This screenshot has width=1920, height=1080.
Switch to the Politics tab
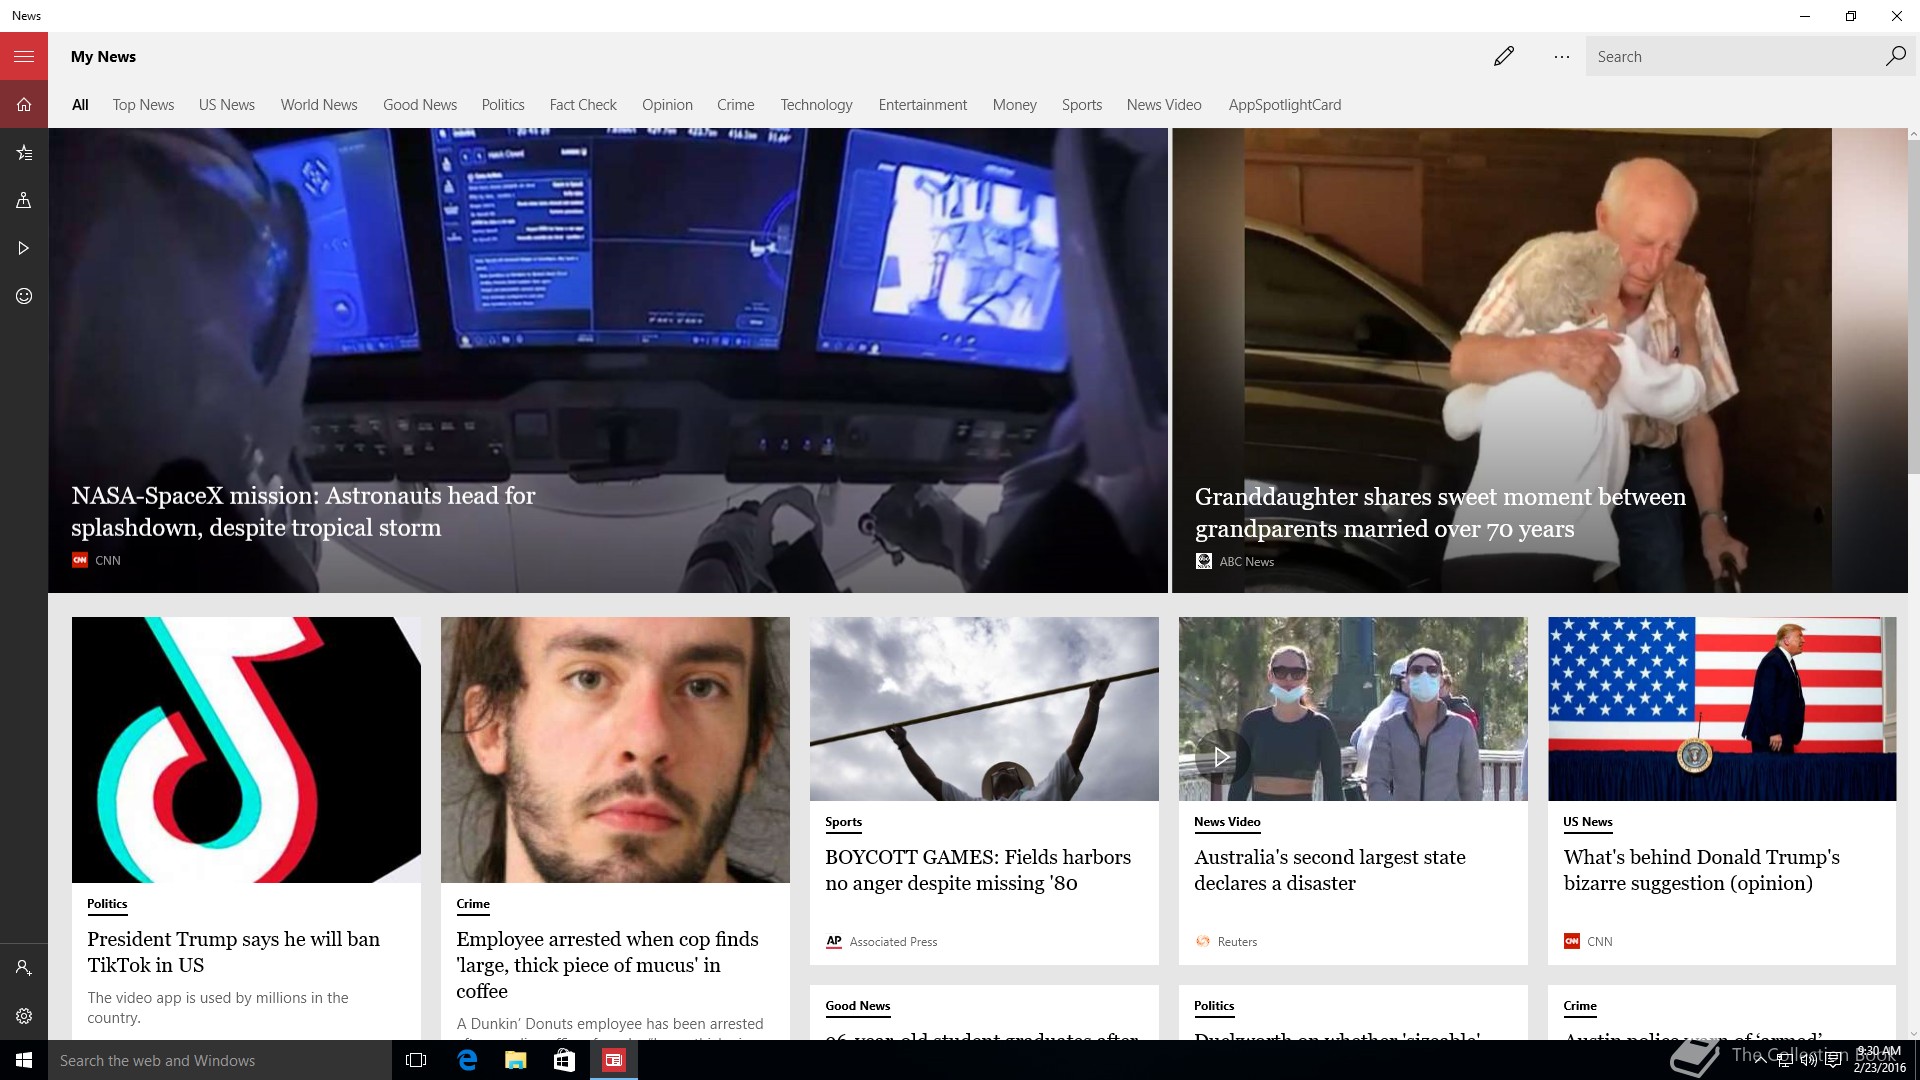(x=503, y=105)
